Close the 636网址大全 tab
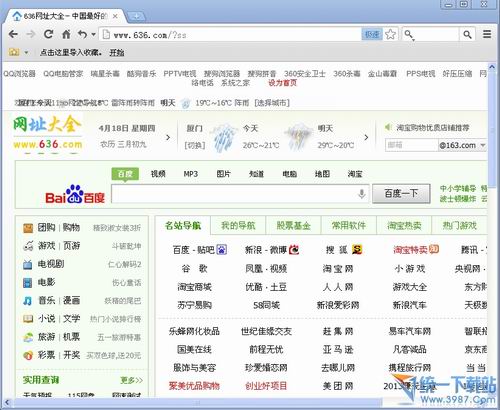 (x=115, y=16)
